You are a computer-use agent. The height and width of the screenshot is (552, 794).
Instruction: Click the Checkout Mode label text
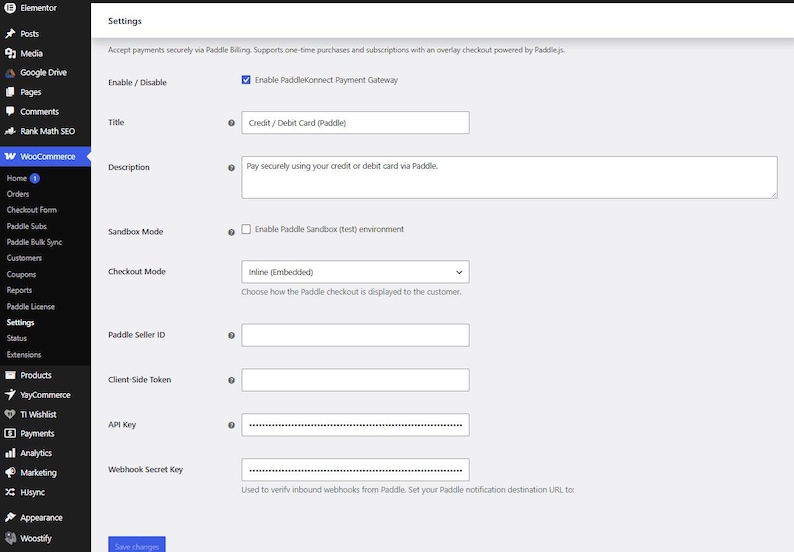137,271
